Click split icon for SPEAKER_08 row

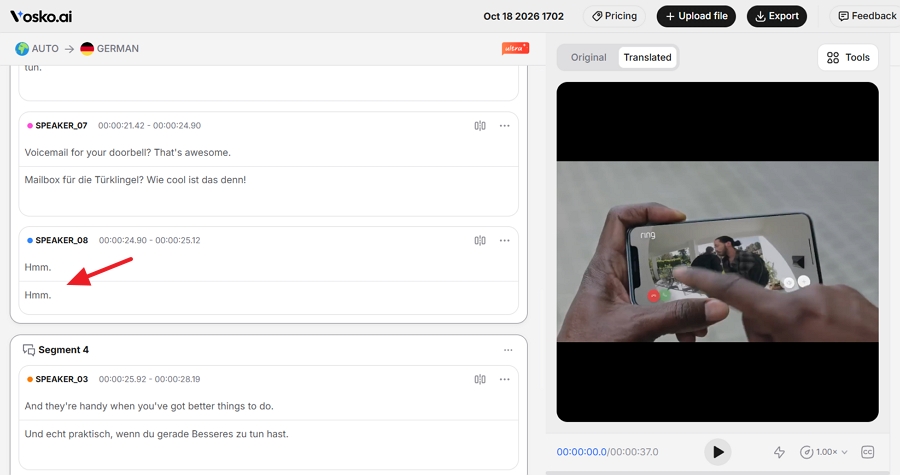[x=480, y=240]
